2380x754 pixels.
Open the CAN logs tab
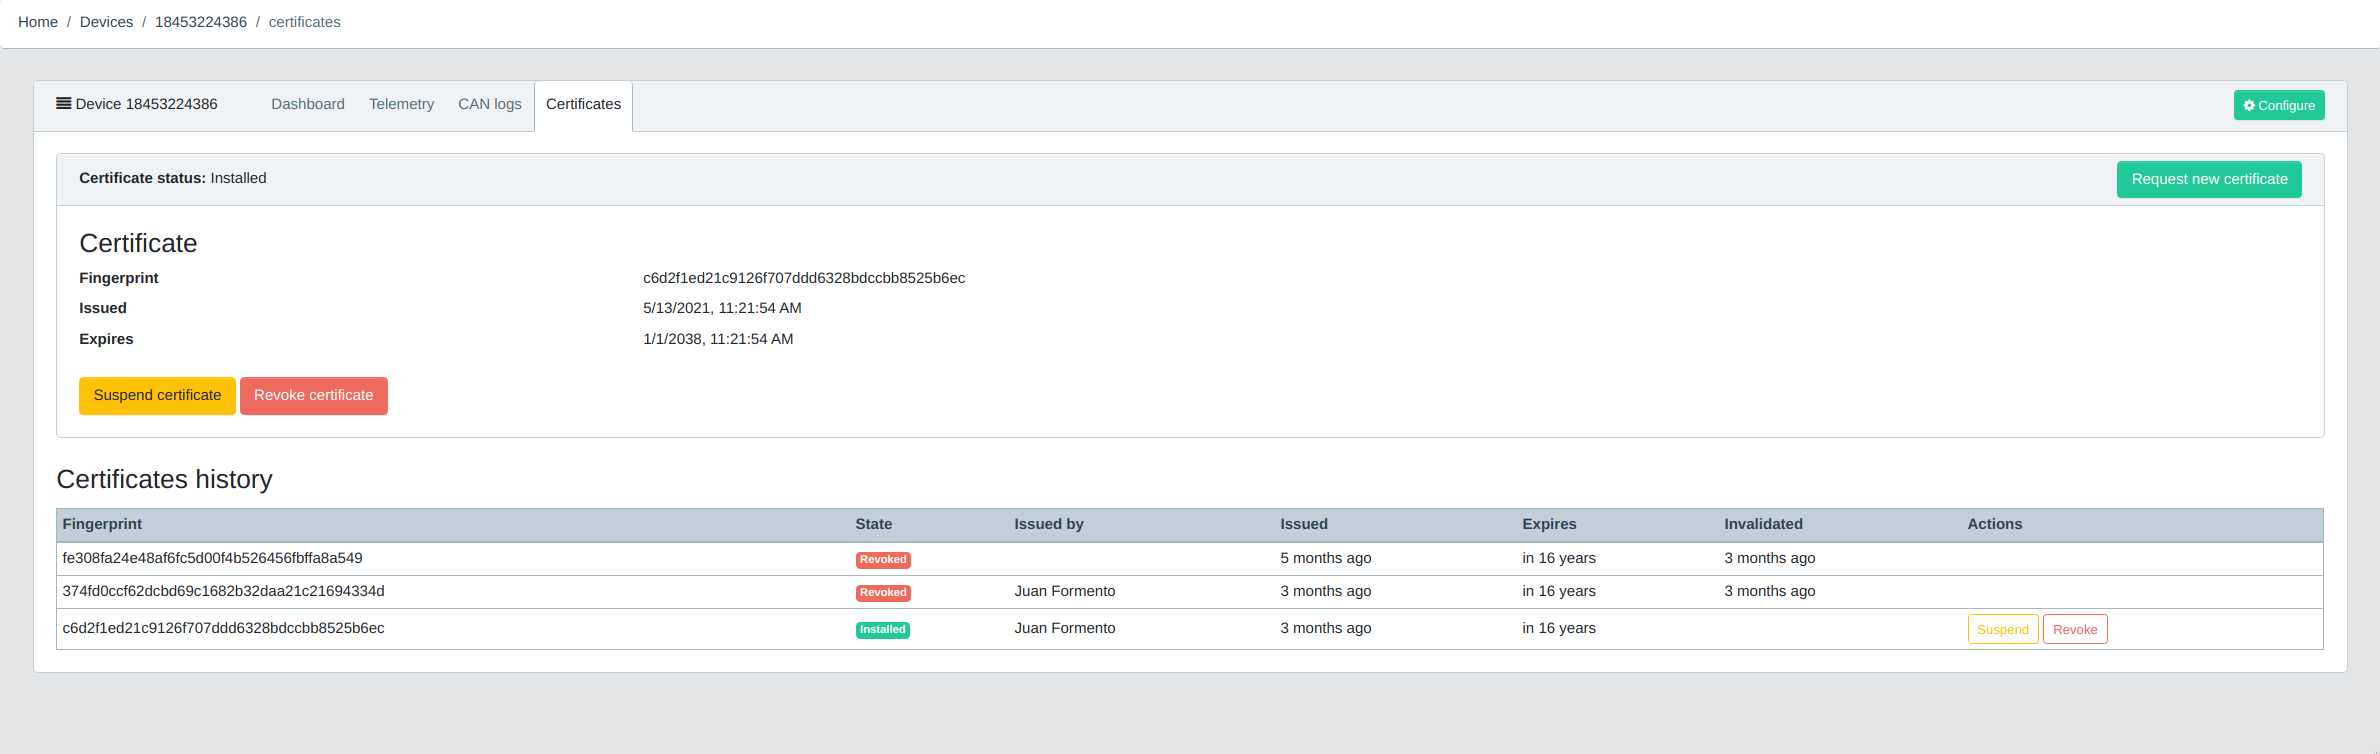click(x=489, y=104)
